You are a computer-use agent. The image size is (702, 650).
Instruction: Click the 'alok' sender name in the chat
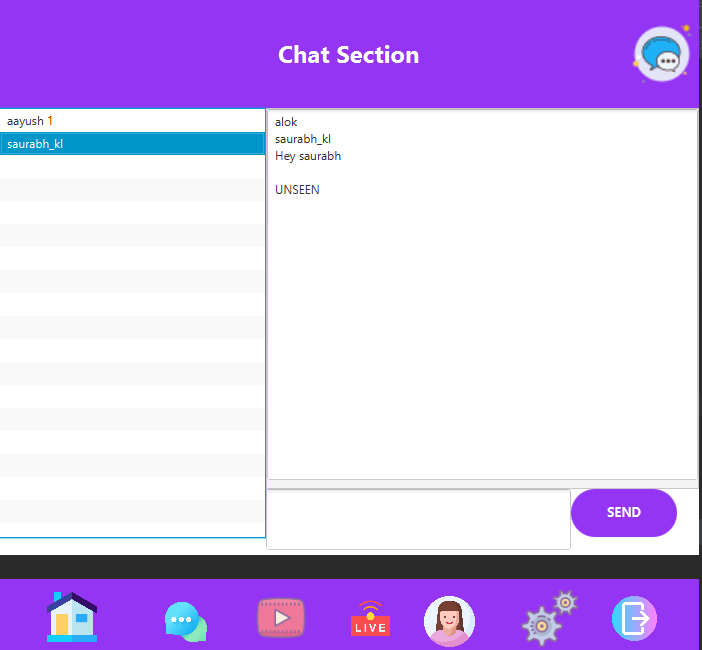click(286, 122)
